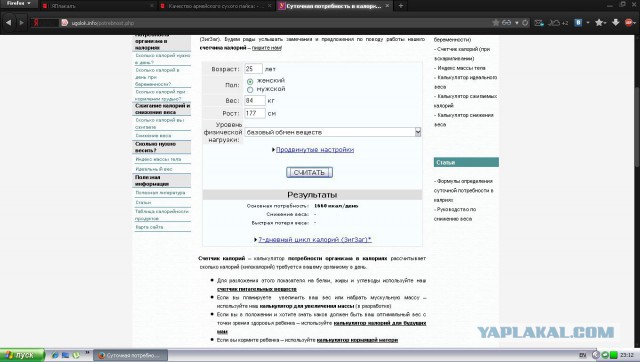Click the show desktop quick launch icon

tap(65, 355)
